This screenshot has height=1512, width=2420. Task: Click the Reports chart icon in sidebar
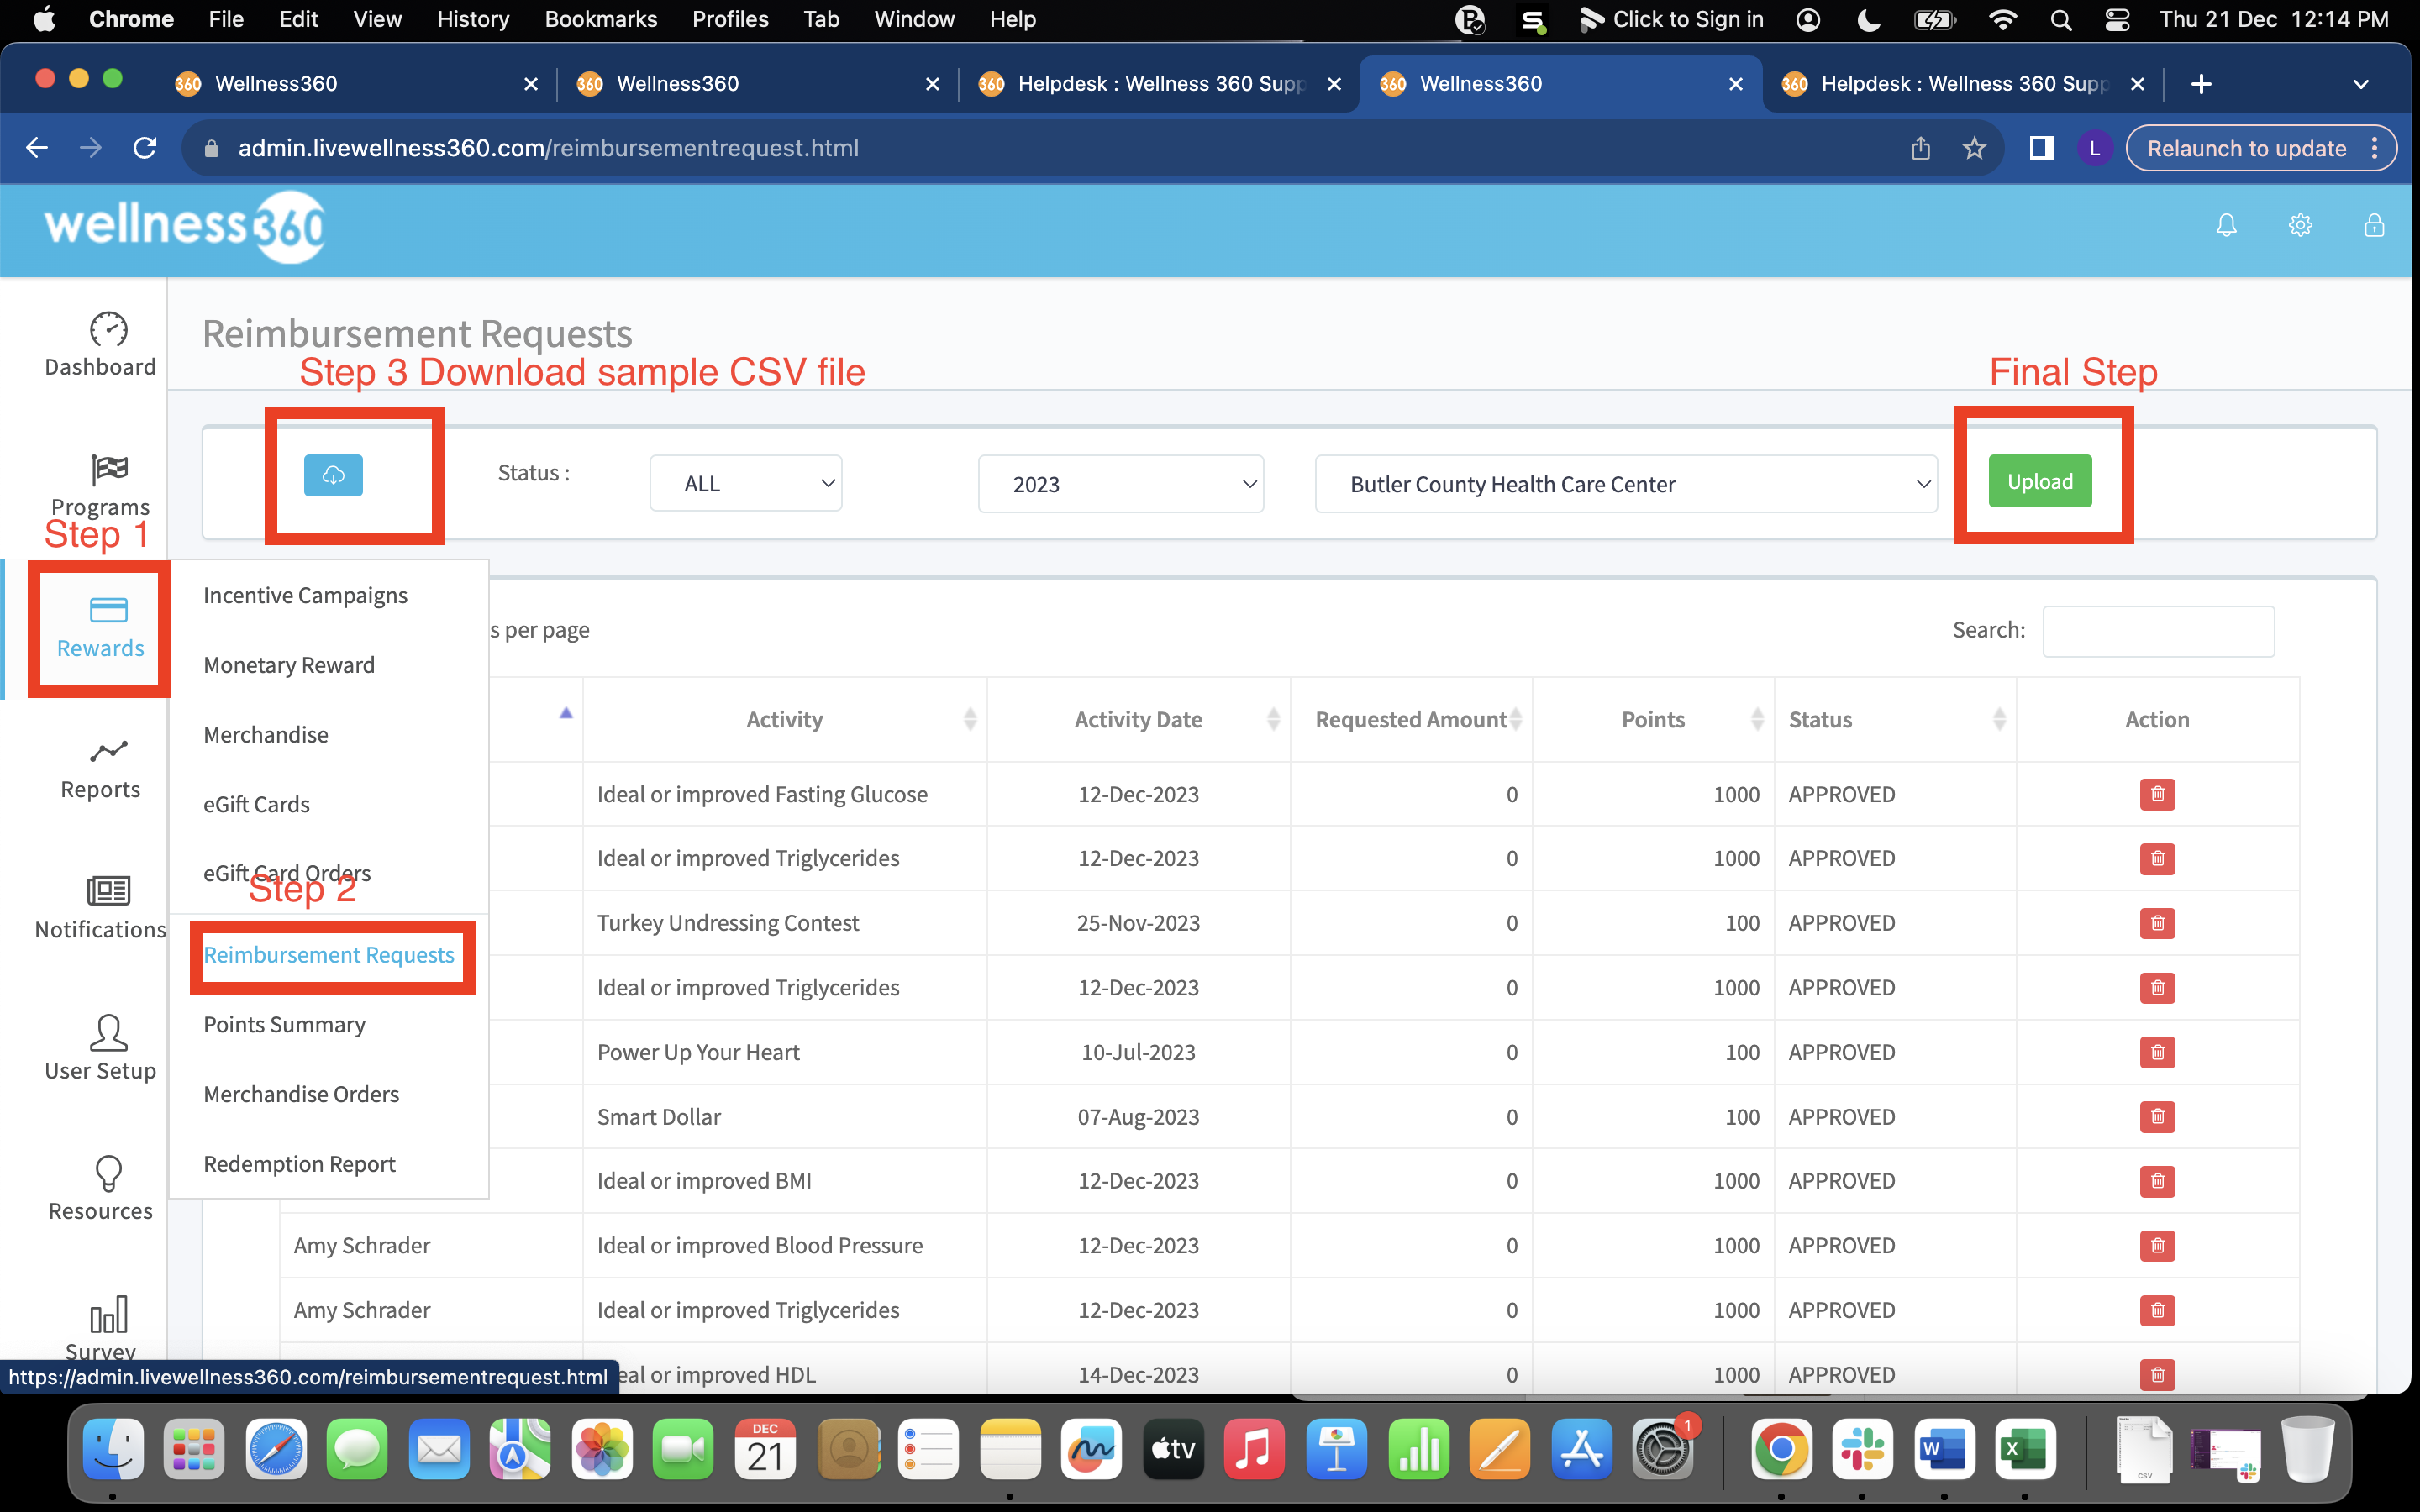tap(108, 751)
